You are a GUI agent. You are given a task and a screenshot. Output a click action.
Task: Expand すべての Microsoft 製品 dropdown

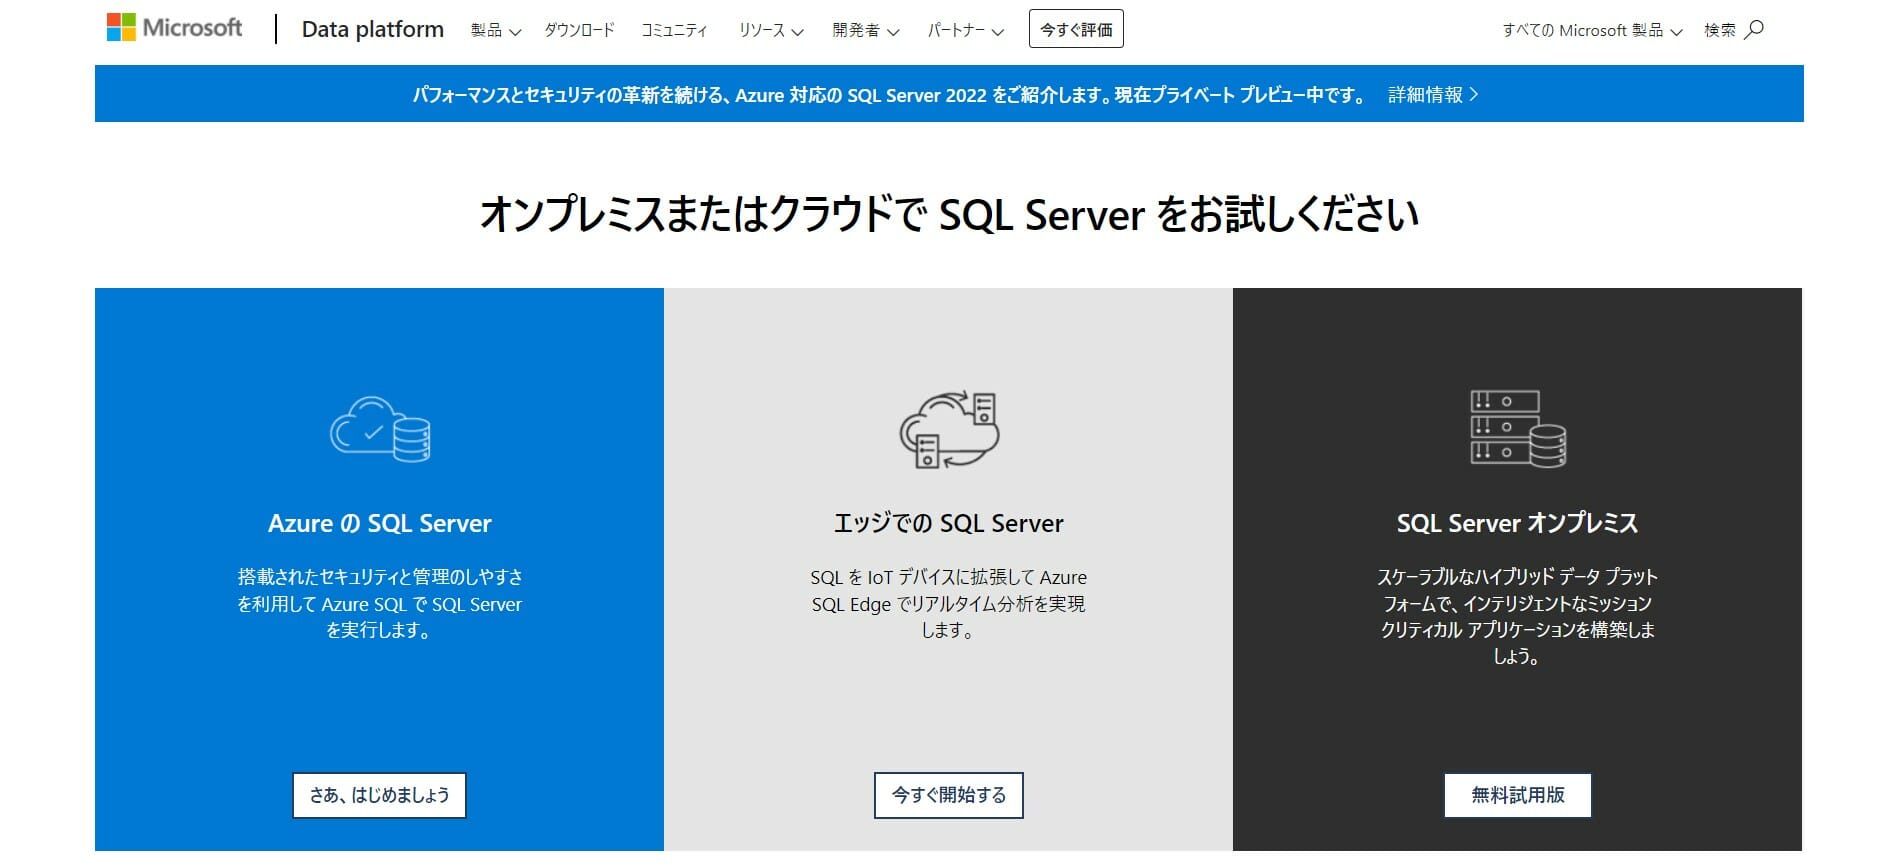click(x=1592, y=30)
